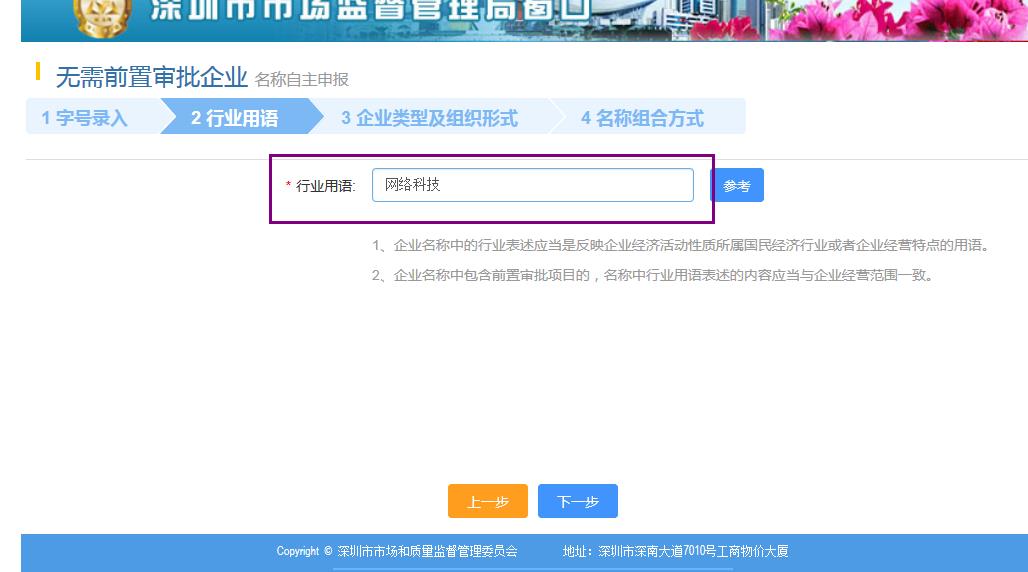Open step 4 名称组合方式
1028x572 pixels.
point(643,118)
